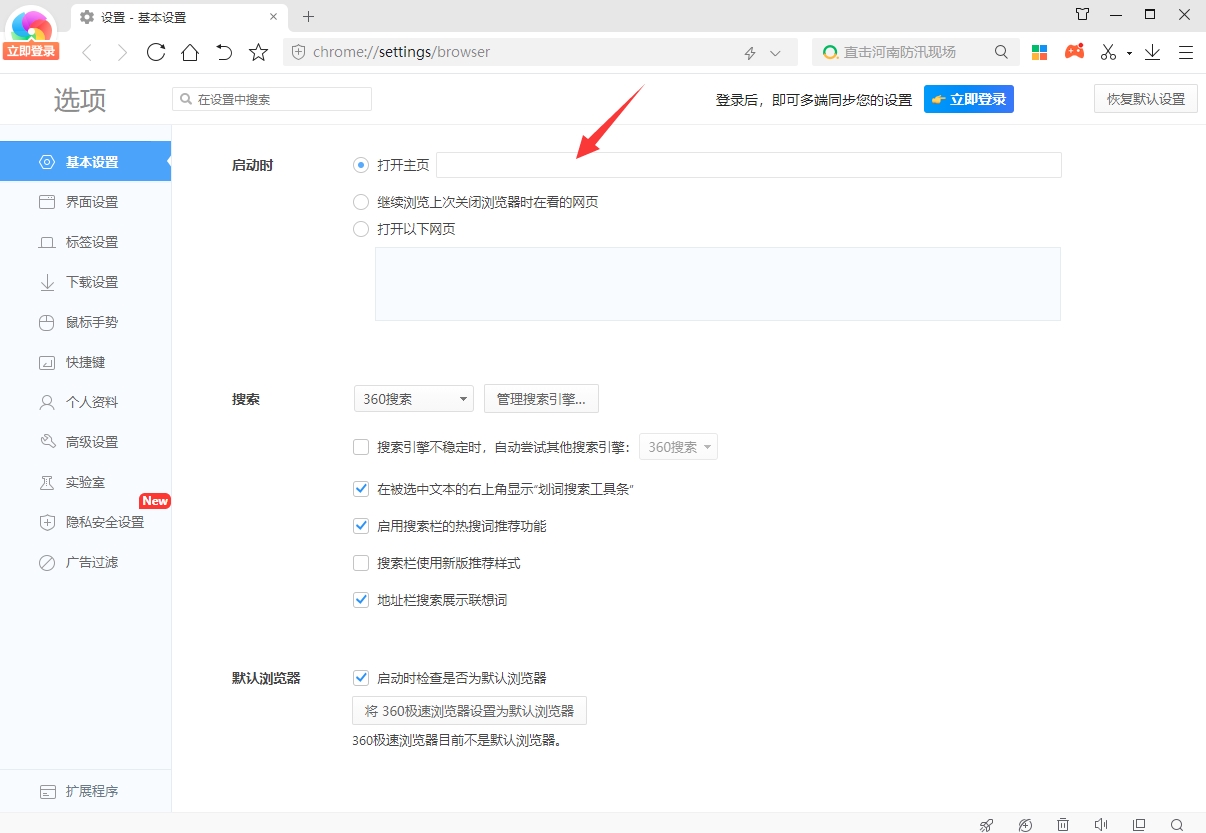Screen dimensions: 1206x833
Task: Click the trash cleanup icon in status bar
Action: pyautogui.click(x=1063, y=824)
